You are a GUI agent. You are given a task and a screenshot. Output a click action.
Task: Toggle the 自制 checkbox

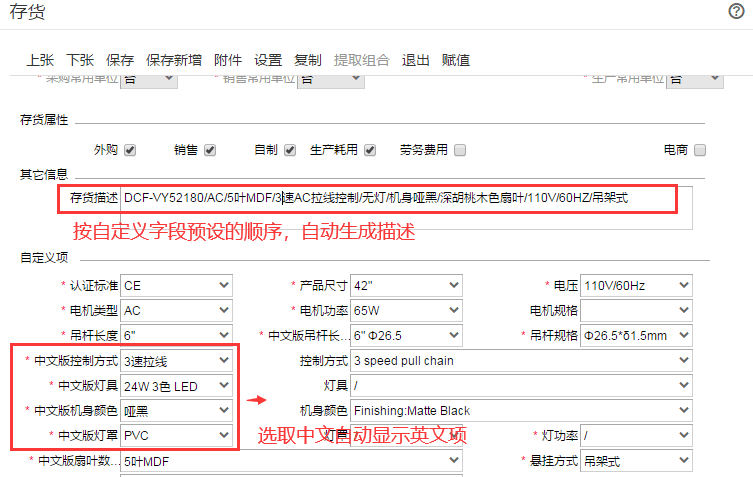click(x=290, y=150)
